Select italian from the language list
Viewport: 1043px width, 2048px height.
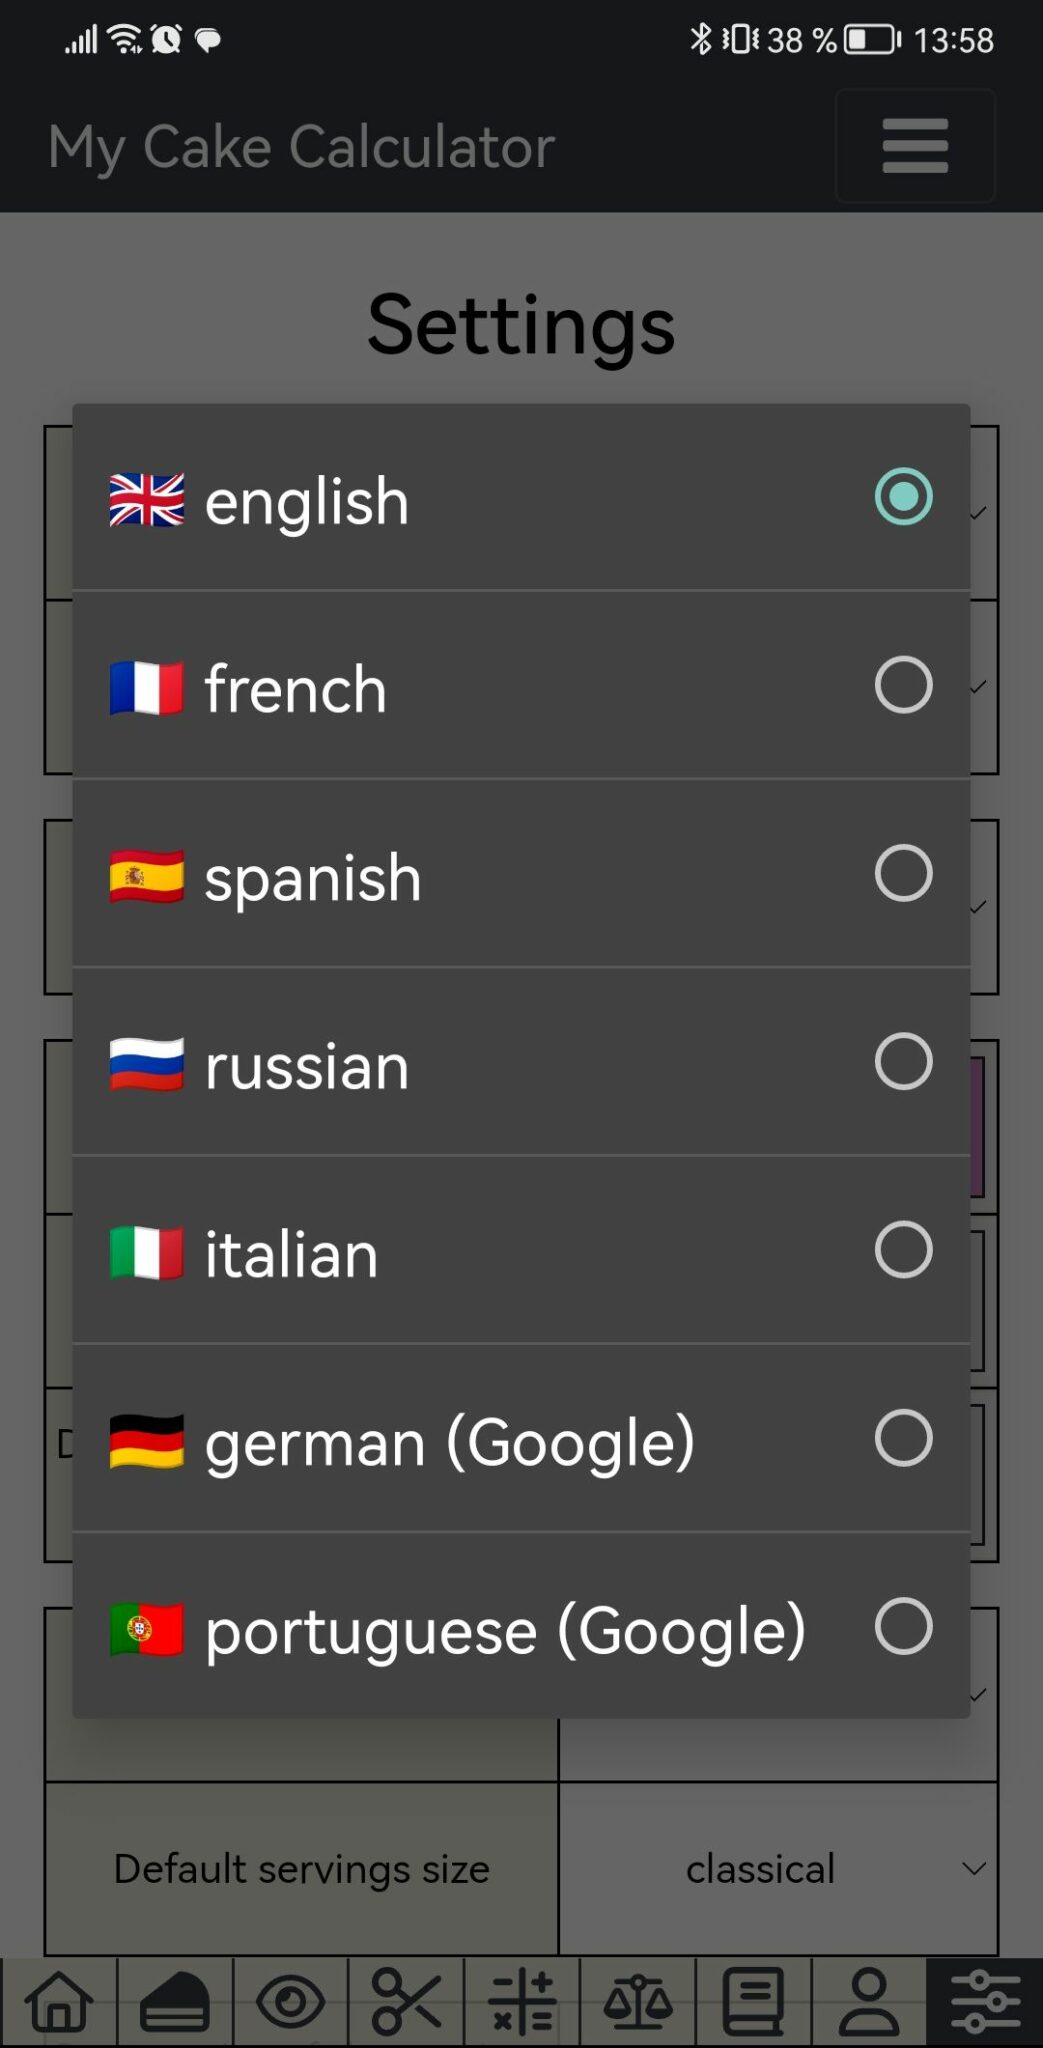tap(291, 1254)
